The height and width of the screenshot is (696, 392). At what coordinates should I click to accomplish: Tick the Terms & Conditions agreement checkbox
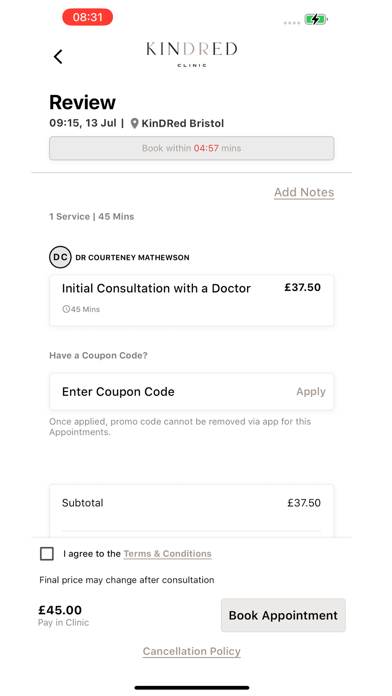[x=47, y=554]
